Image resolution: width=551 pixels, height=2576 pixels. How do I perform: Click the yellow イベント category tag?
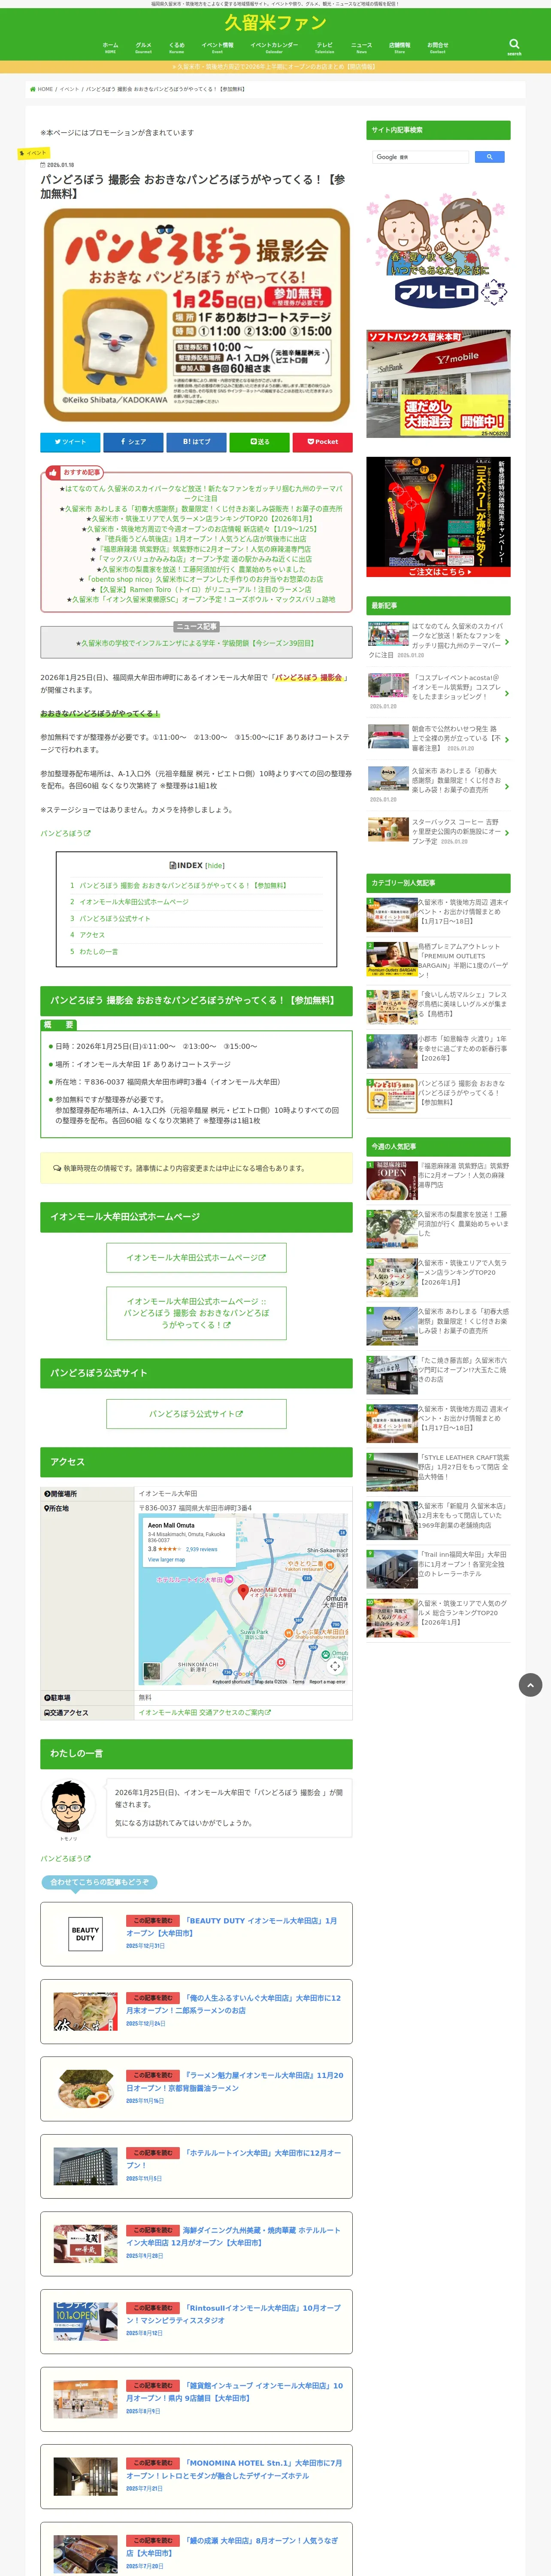point(33,153)
